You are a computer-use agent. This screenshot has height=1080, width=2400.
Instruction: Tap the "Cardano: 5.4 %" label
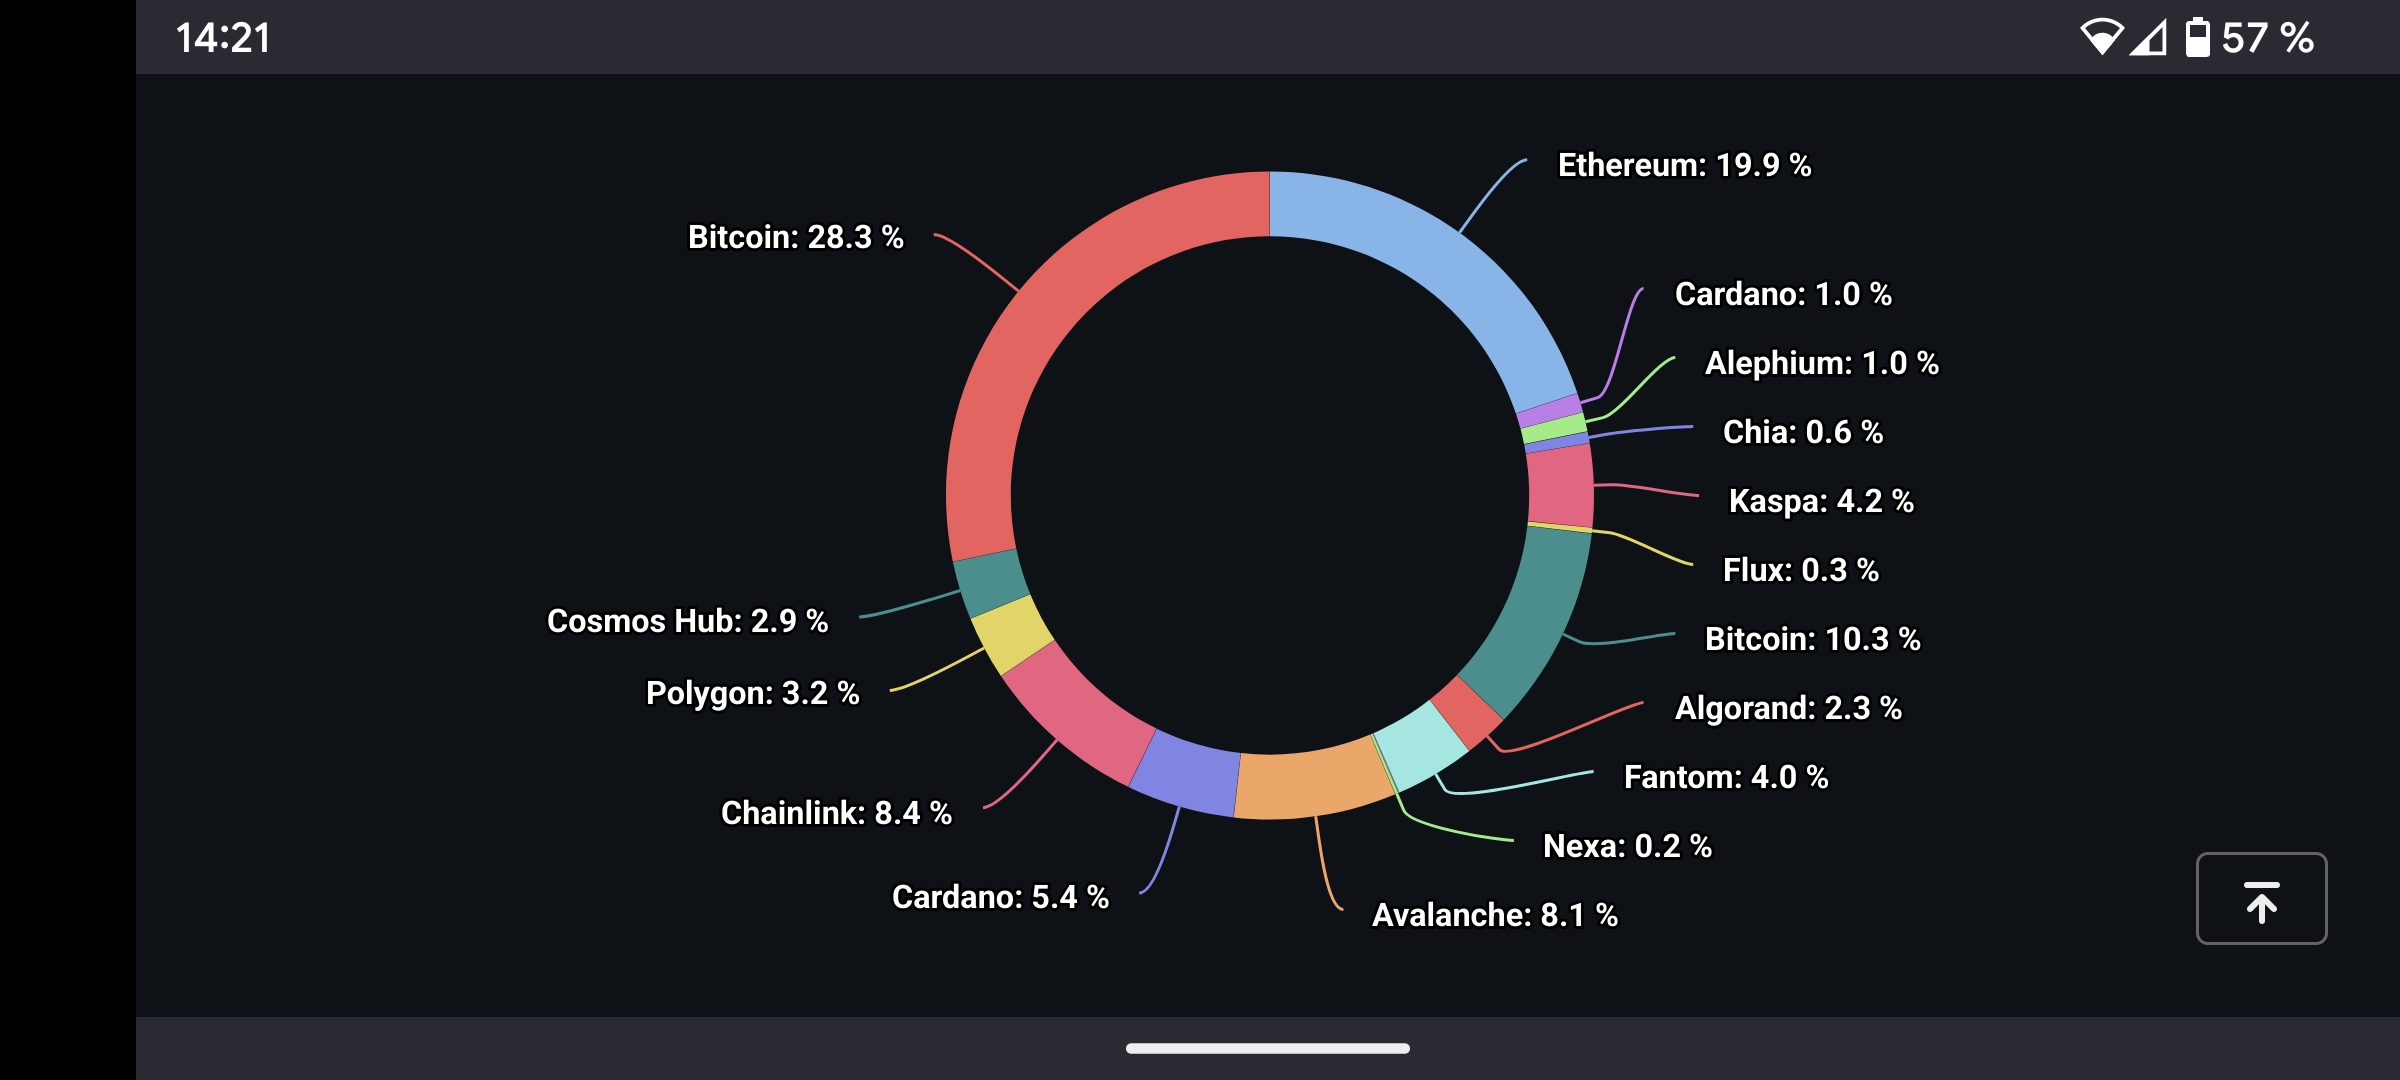click(1000, 897)
